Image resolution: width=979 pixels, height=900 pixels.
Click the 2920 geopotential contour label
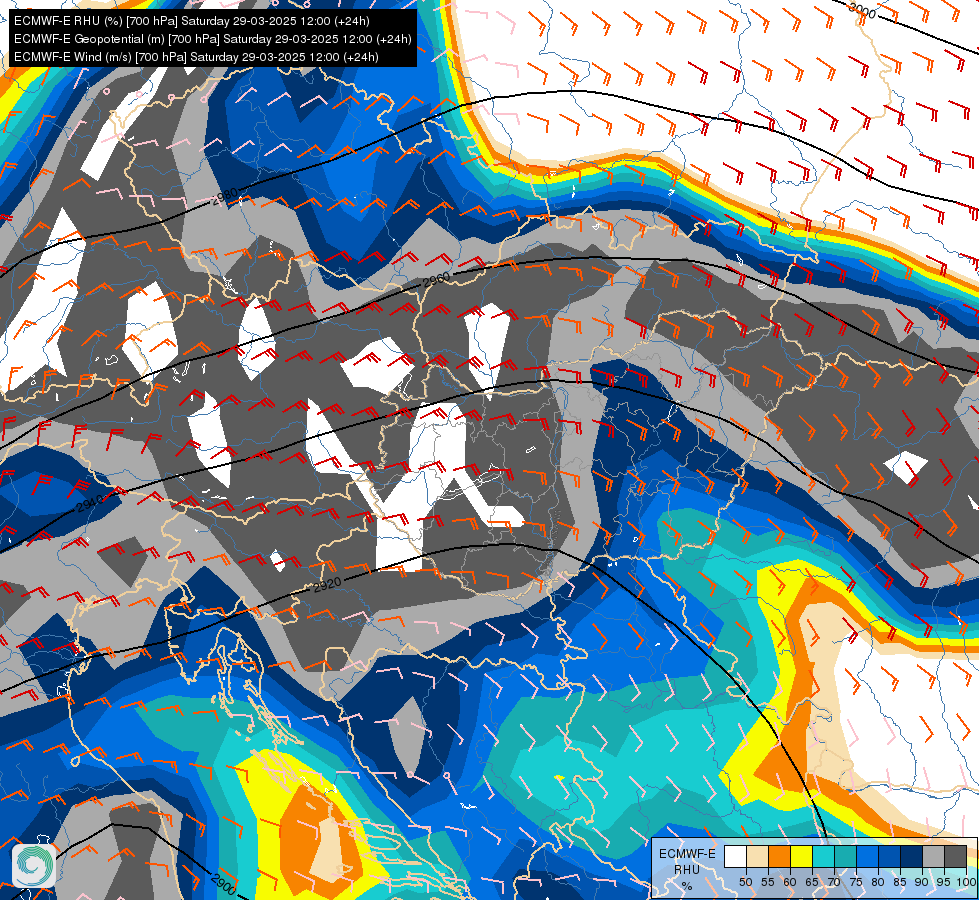coord(327,585)
